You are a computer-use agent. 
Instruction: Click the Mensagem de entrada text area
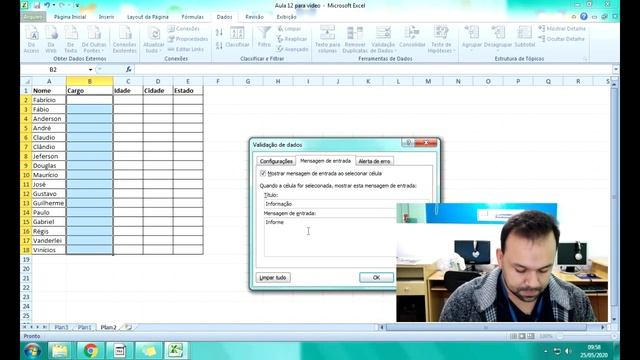(x=330, y=237)
